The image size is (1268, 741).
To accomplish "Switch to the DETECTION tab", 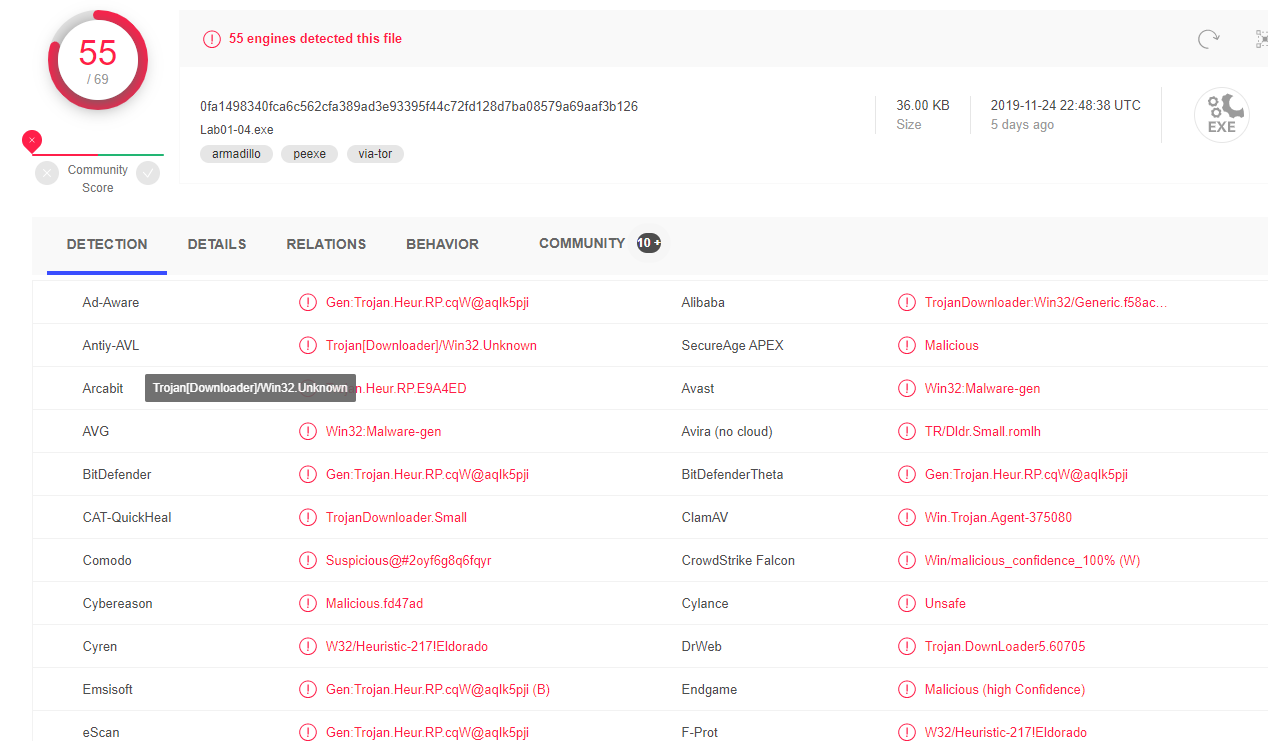I will pos(107,244).
